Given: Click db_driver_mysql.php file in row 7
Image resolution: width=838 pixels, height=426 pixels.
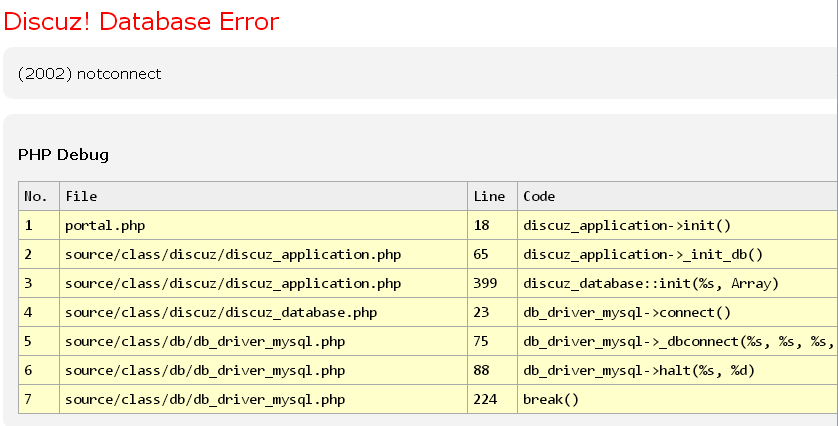Looking at the screenshot, I should pos(263,399).
